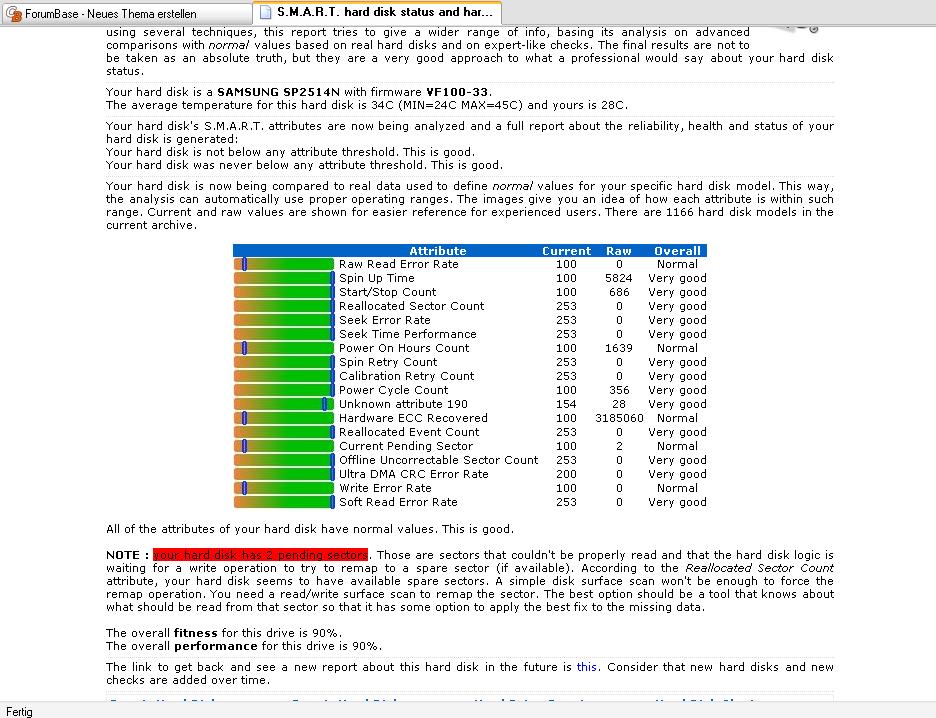Viewport: 936px width, 718px height.
Task: Click the bold 'SAMSUNG SP2514N' model name
Action: 278,92
